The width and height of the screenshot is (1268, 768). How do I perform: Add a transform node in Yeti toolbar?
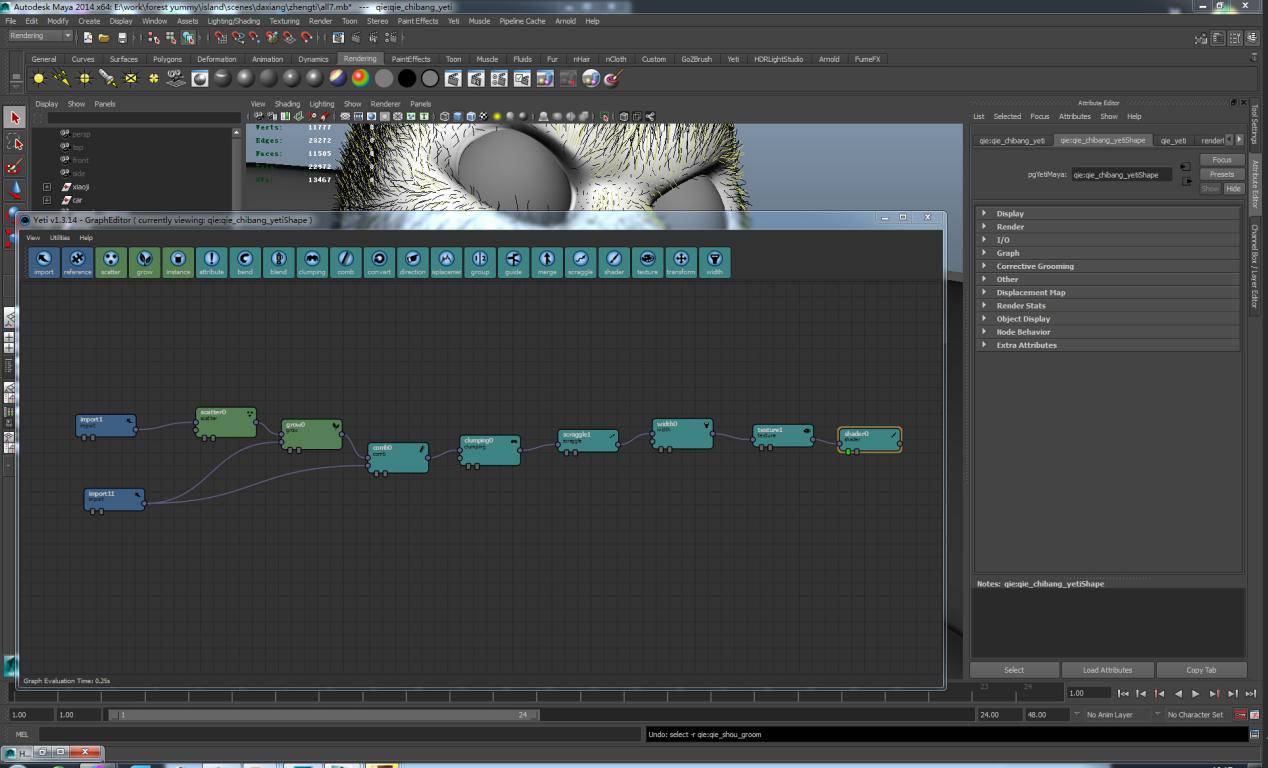681,262
